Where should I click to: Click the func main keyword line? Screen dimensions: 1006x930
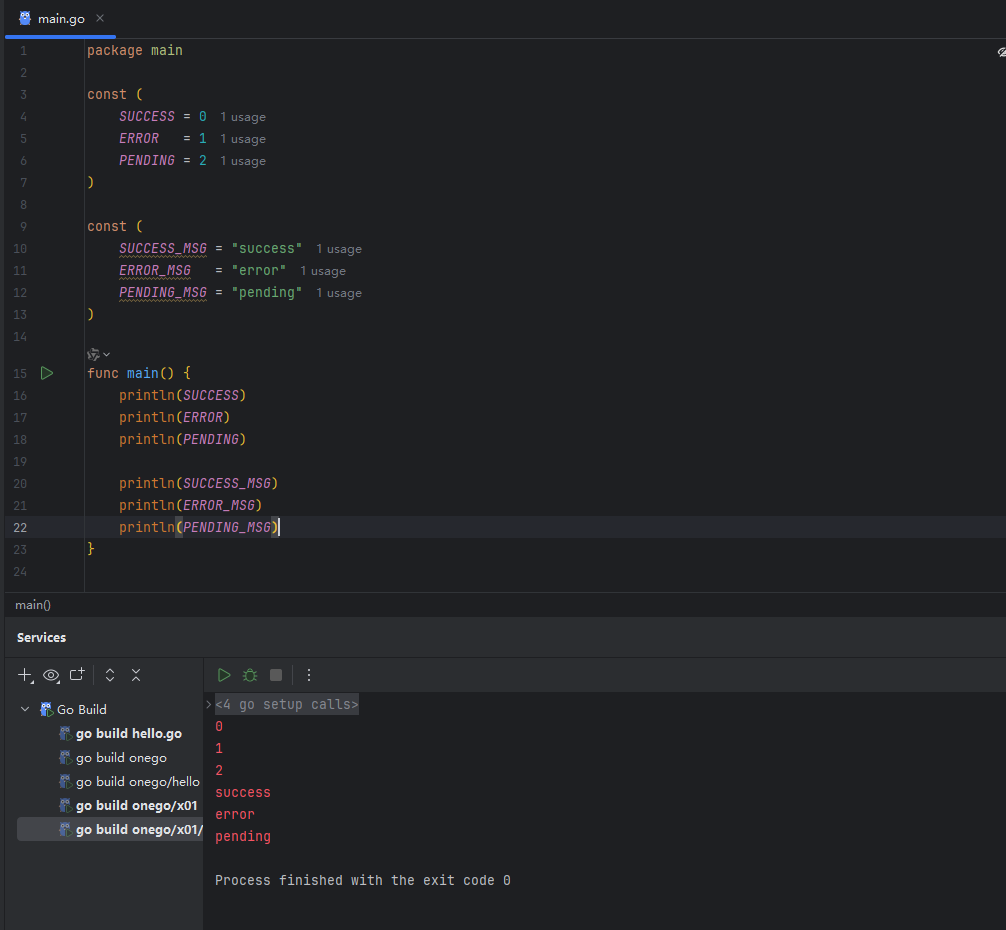139,373
